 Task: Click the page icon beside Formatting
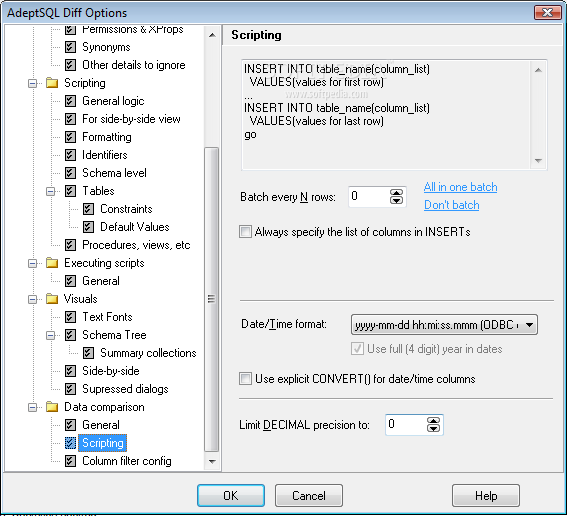(70, 137)
